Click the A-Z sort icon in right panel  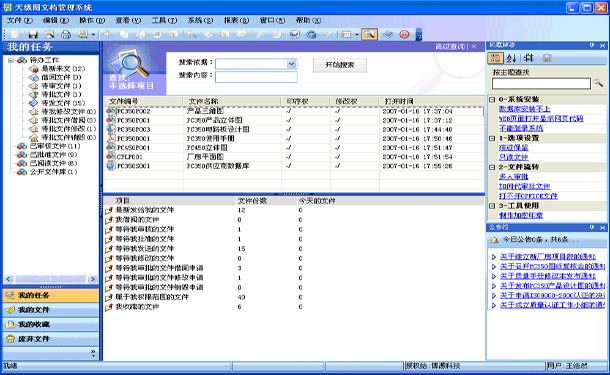pyautogui.click(x=511, y=58)
